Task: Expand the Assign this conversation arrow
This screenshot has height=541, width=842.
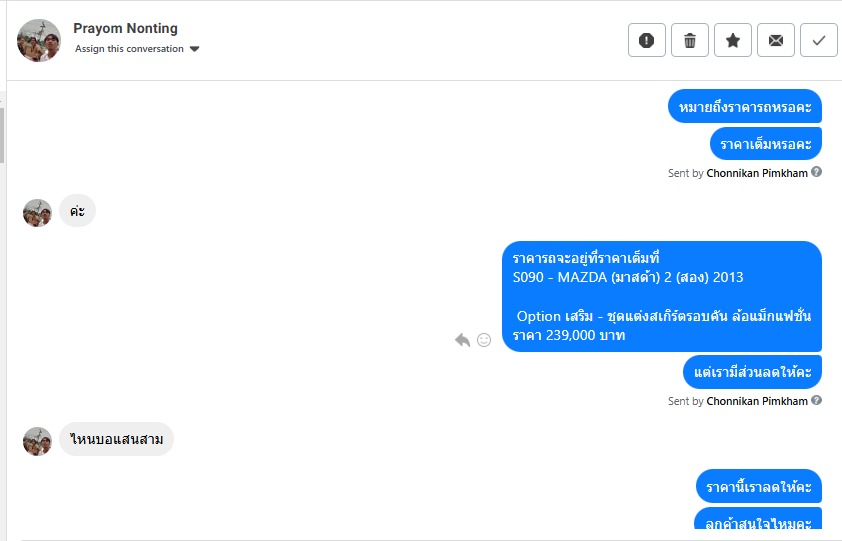Action: pyautogui.click(x=195, y=49)
